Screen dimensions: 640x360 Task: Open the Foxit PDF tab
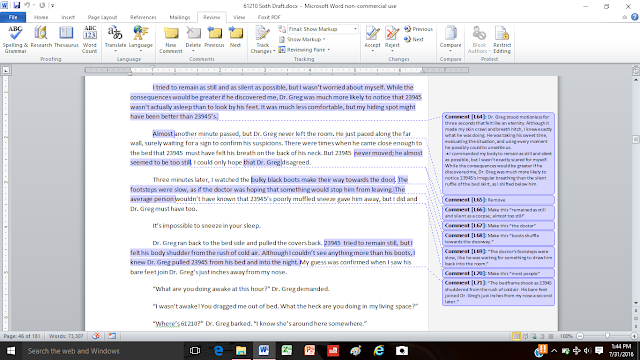(x=269, y=17)
